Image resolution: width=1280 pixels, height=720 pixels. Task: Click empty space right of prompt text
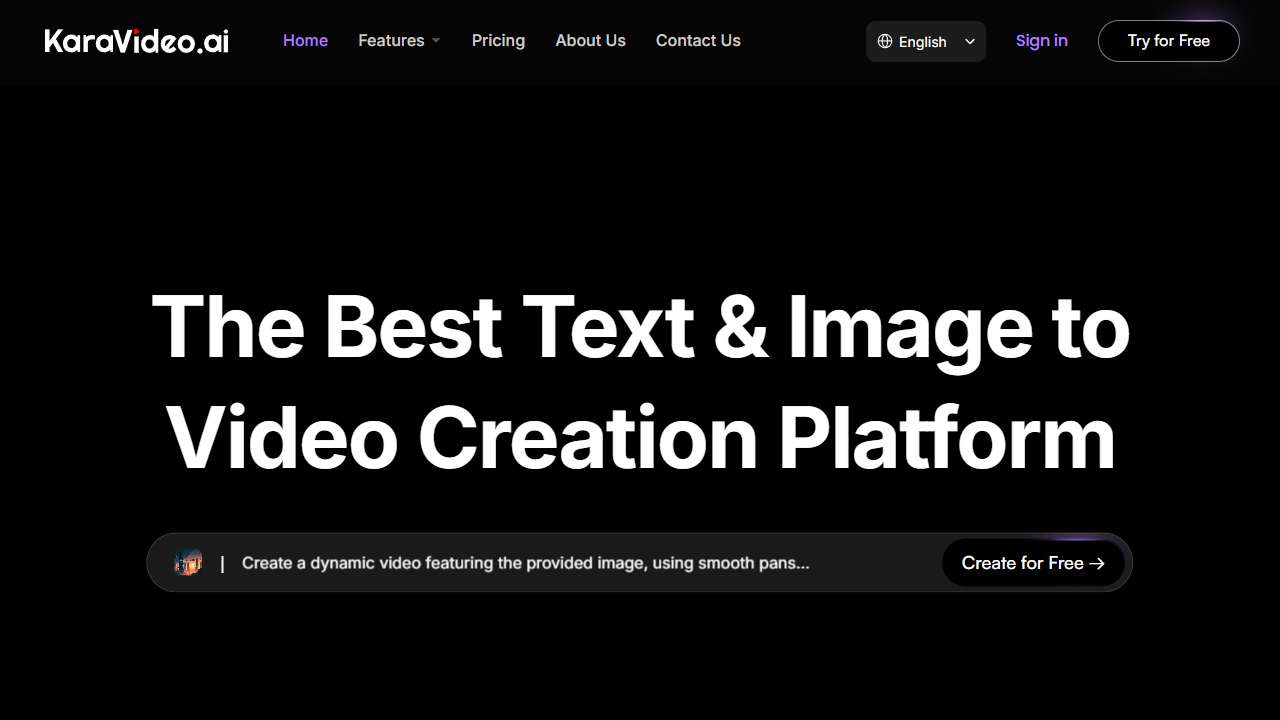pos(875,563)
